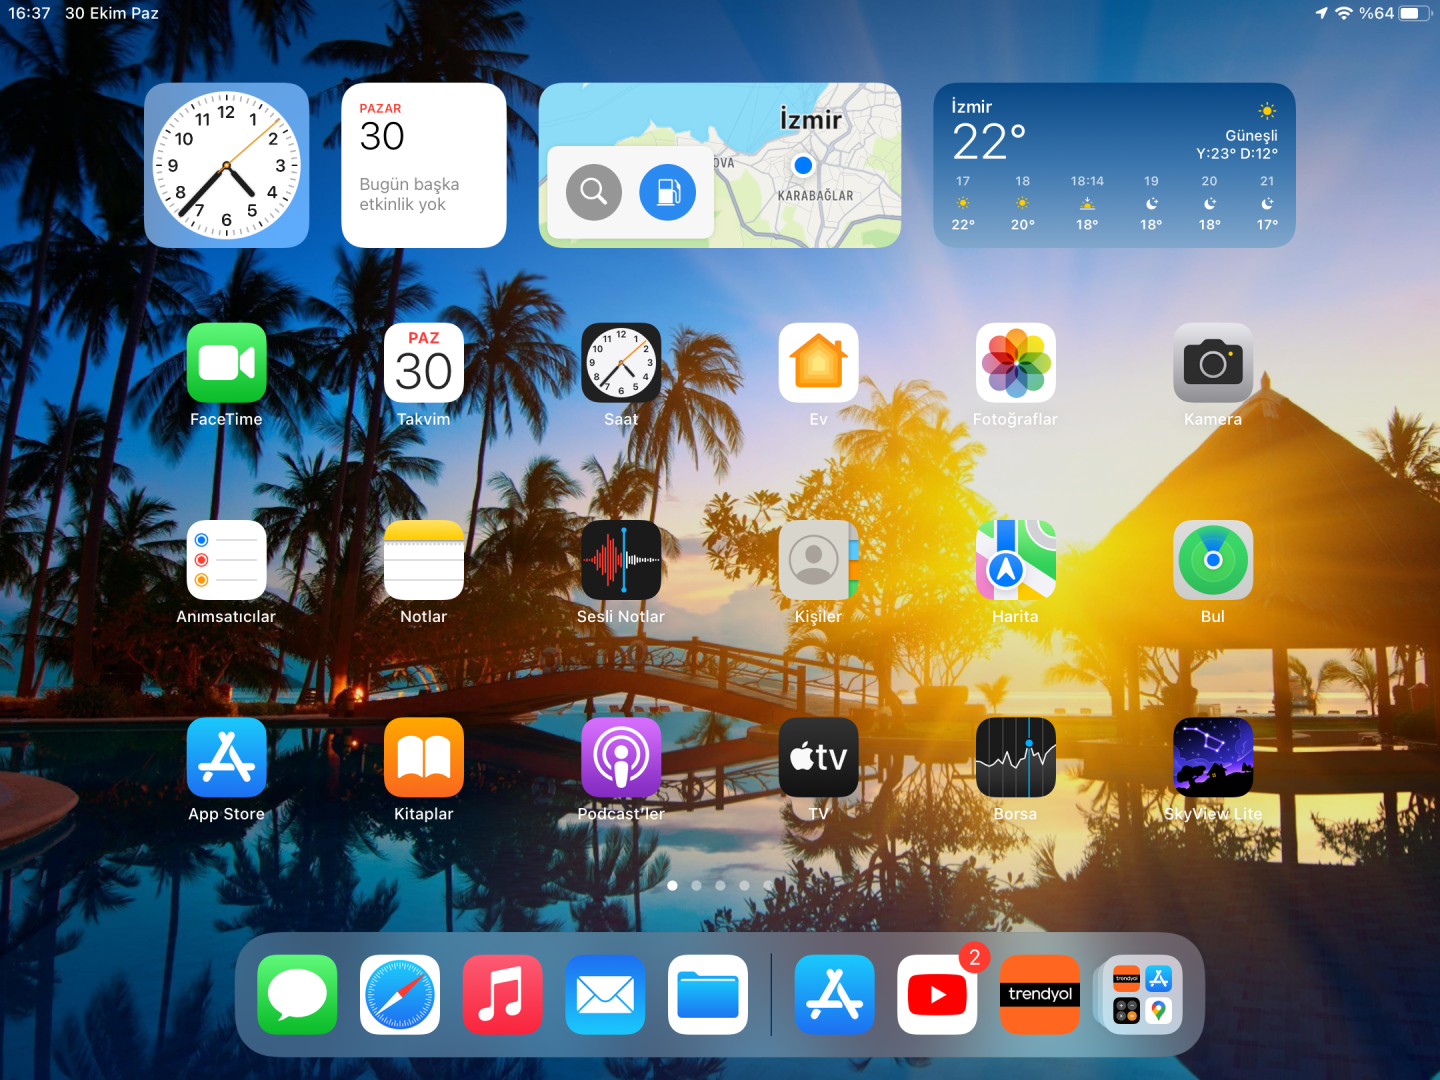Open the Music app in the dock

502,995
